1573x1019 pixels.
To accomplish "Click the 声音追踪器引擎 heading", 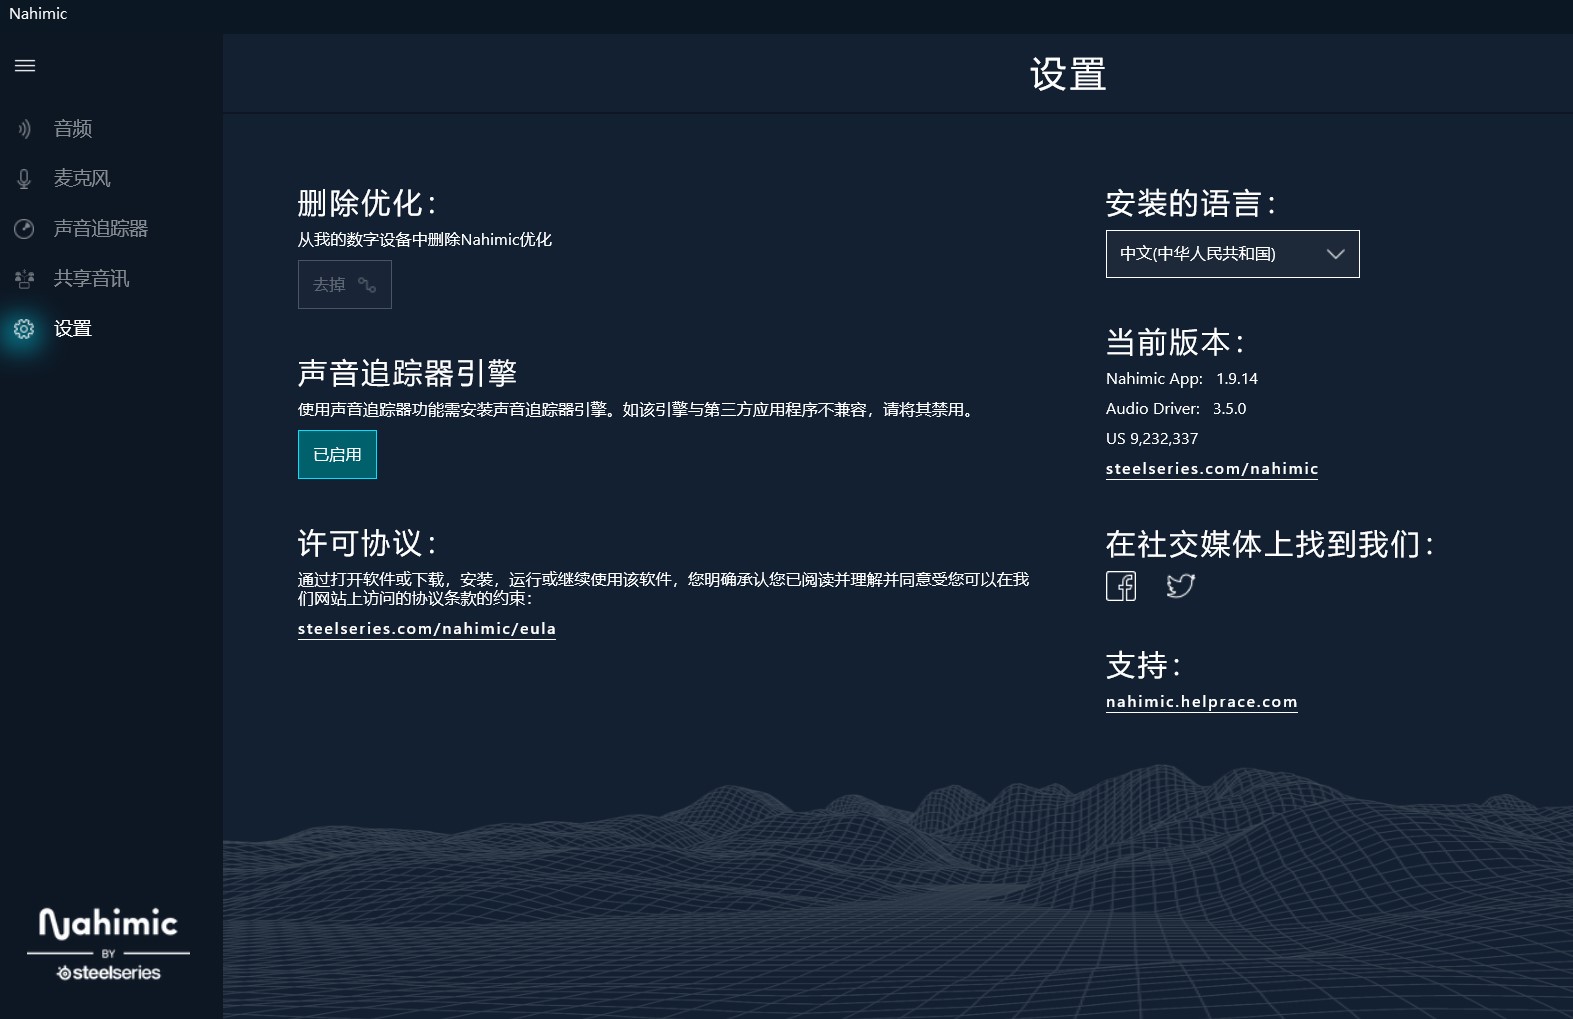I will point(407,374).
